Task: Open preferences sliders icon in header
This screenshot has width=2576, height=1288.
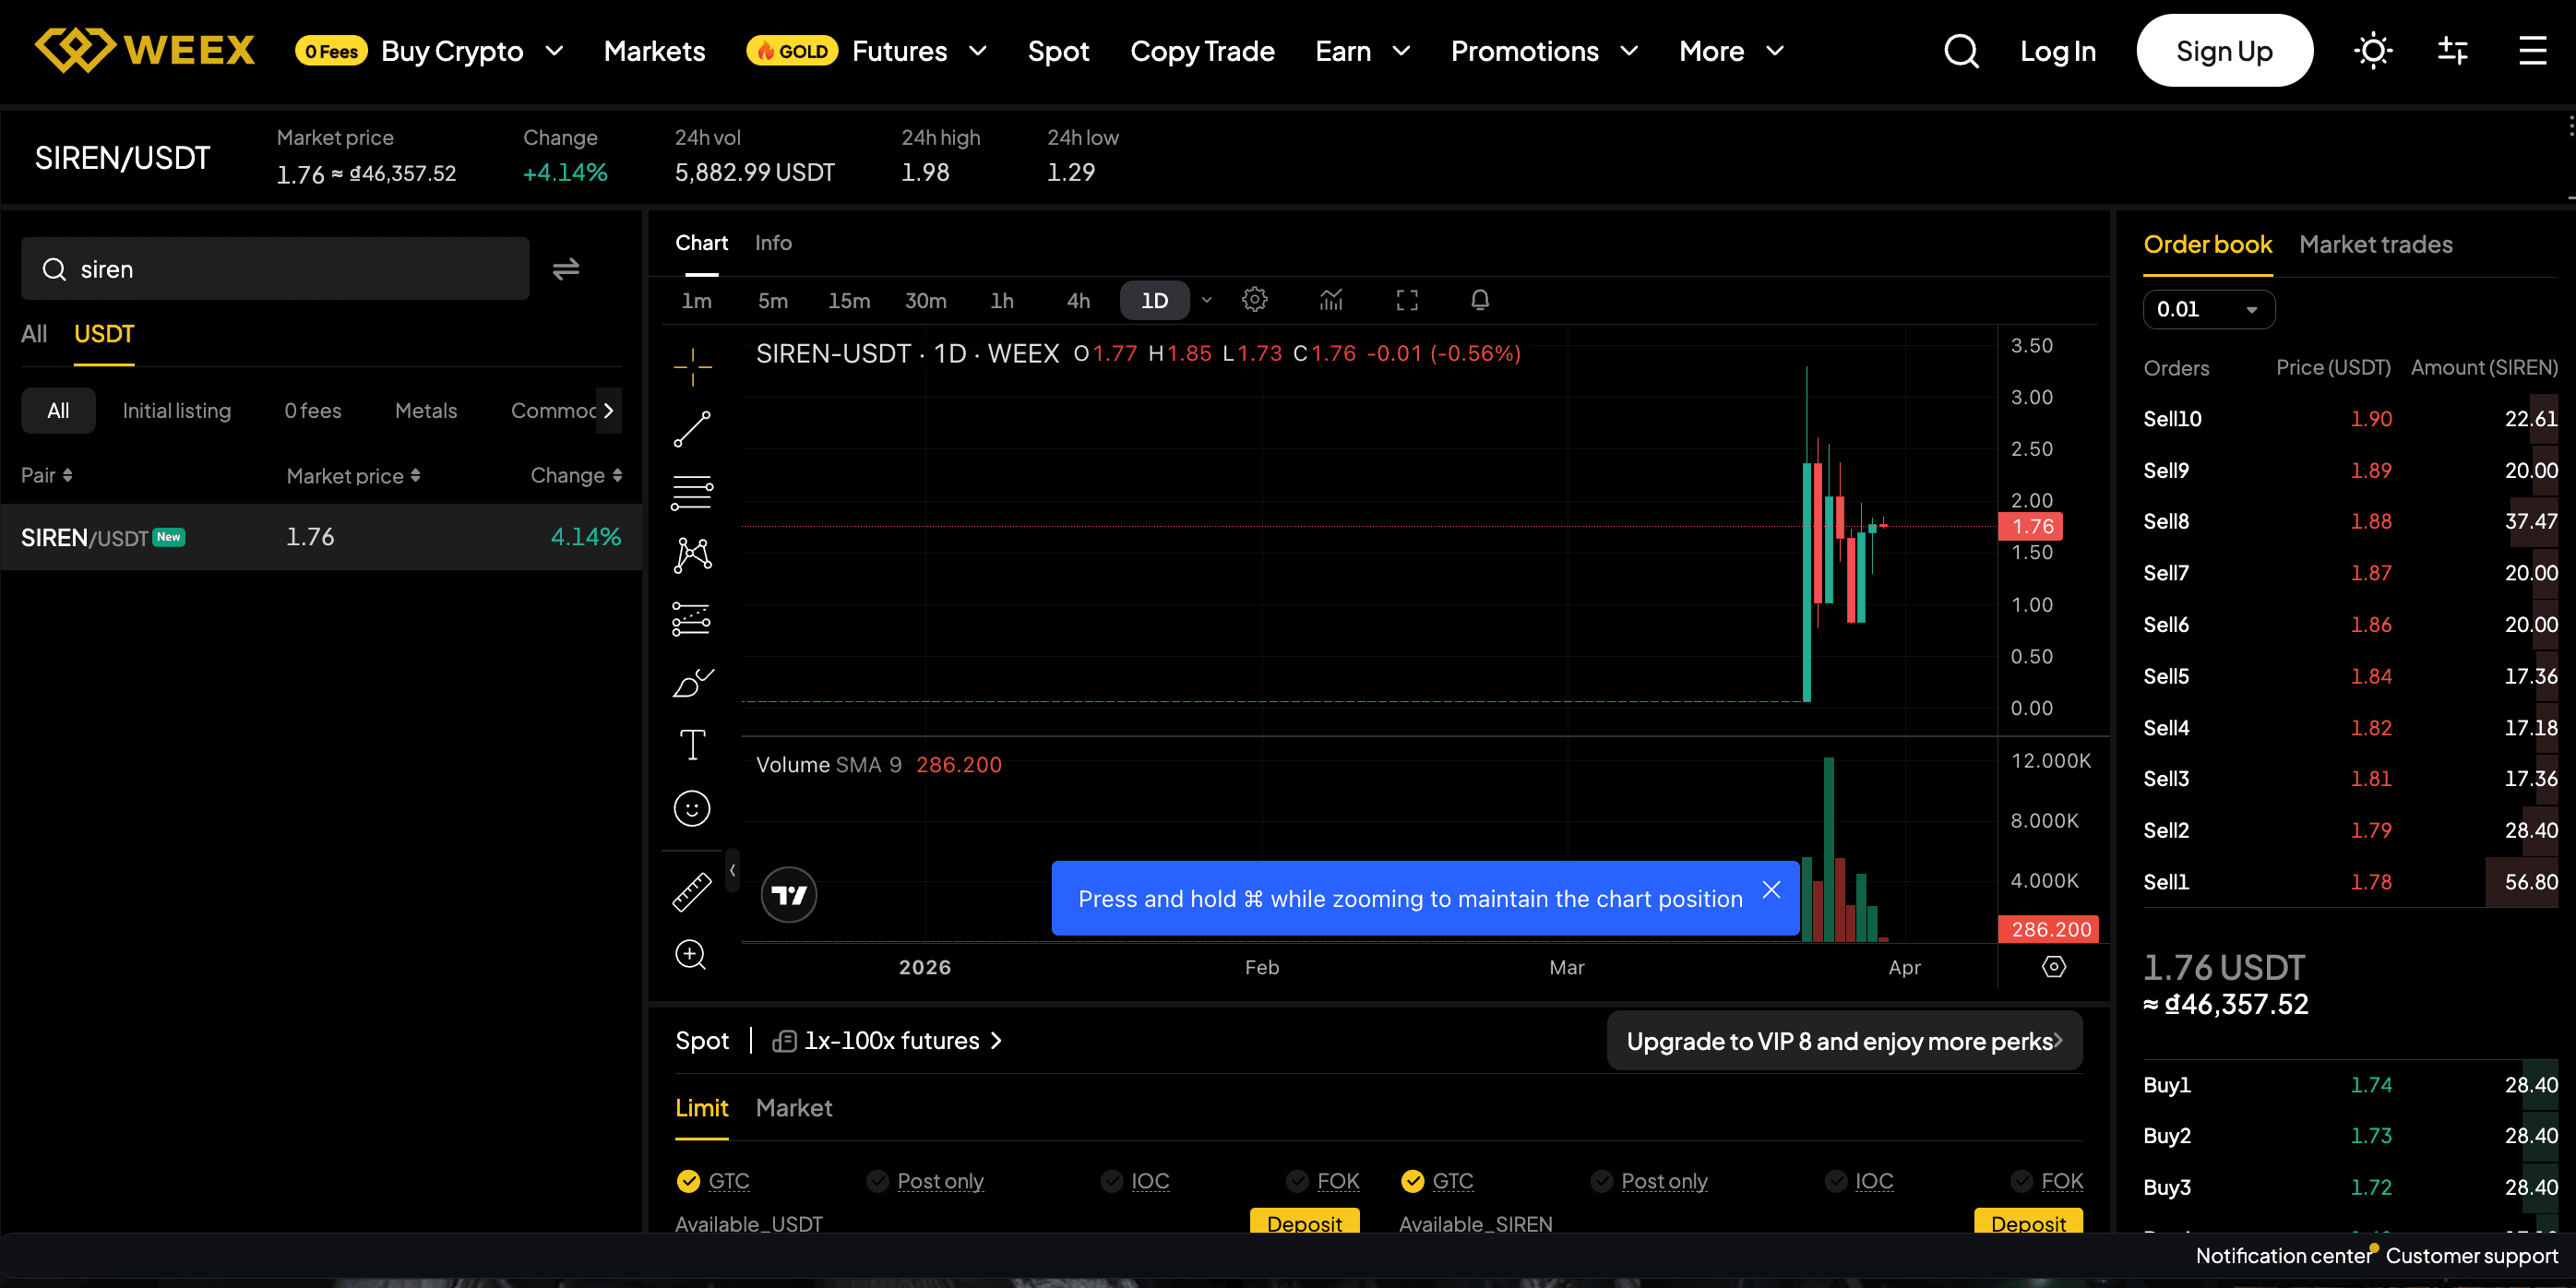Action: [x=2452, y=51]
